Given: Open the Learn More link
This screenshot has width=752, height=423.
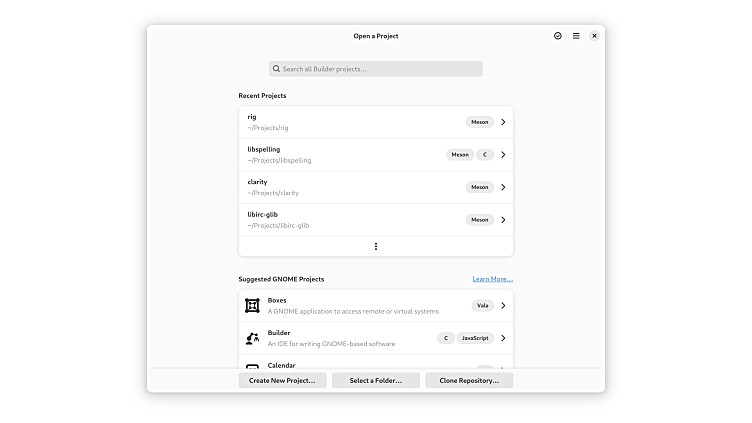Looking at the screenshot, I should pyautogui.click(x=492, y=279).
